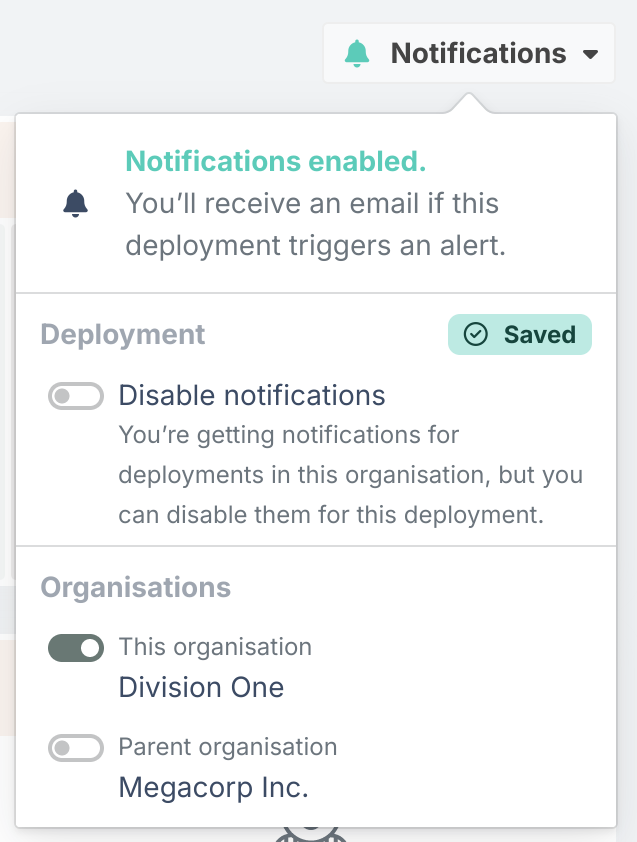Click the Organisations section heading

(x=136, y=587)
